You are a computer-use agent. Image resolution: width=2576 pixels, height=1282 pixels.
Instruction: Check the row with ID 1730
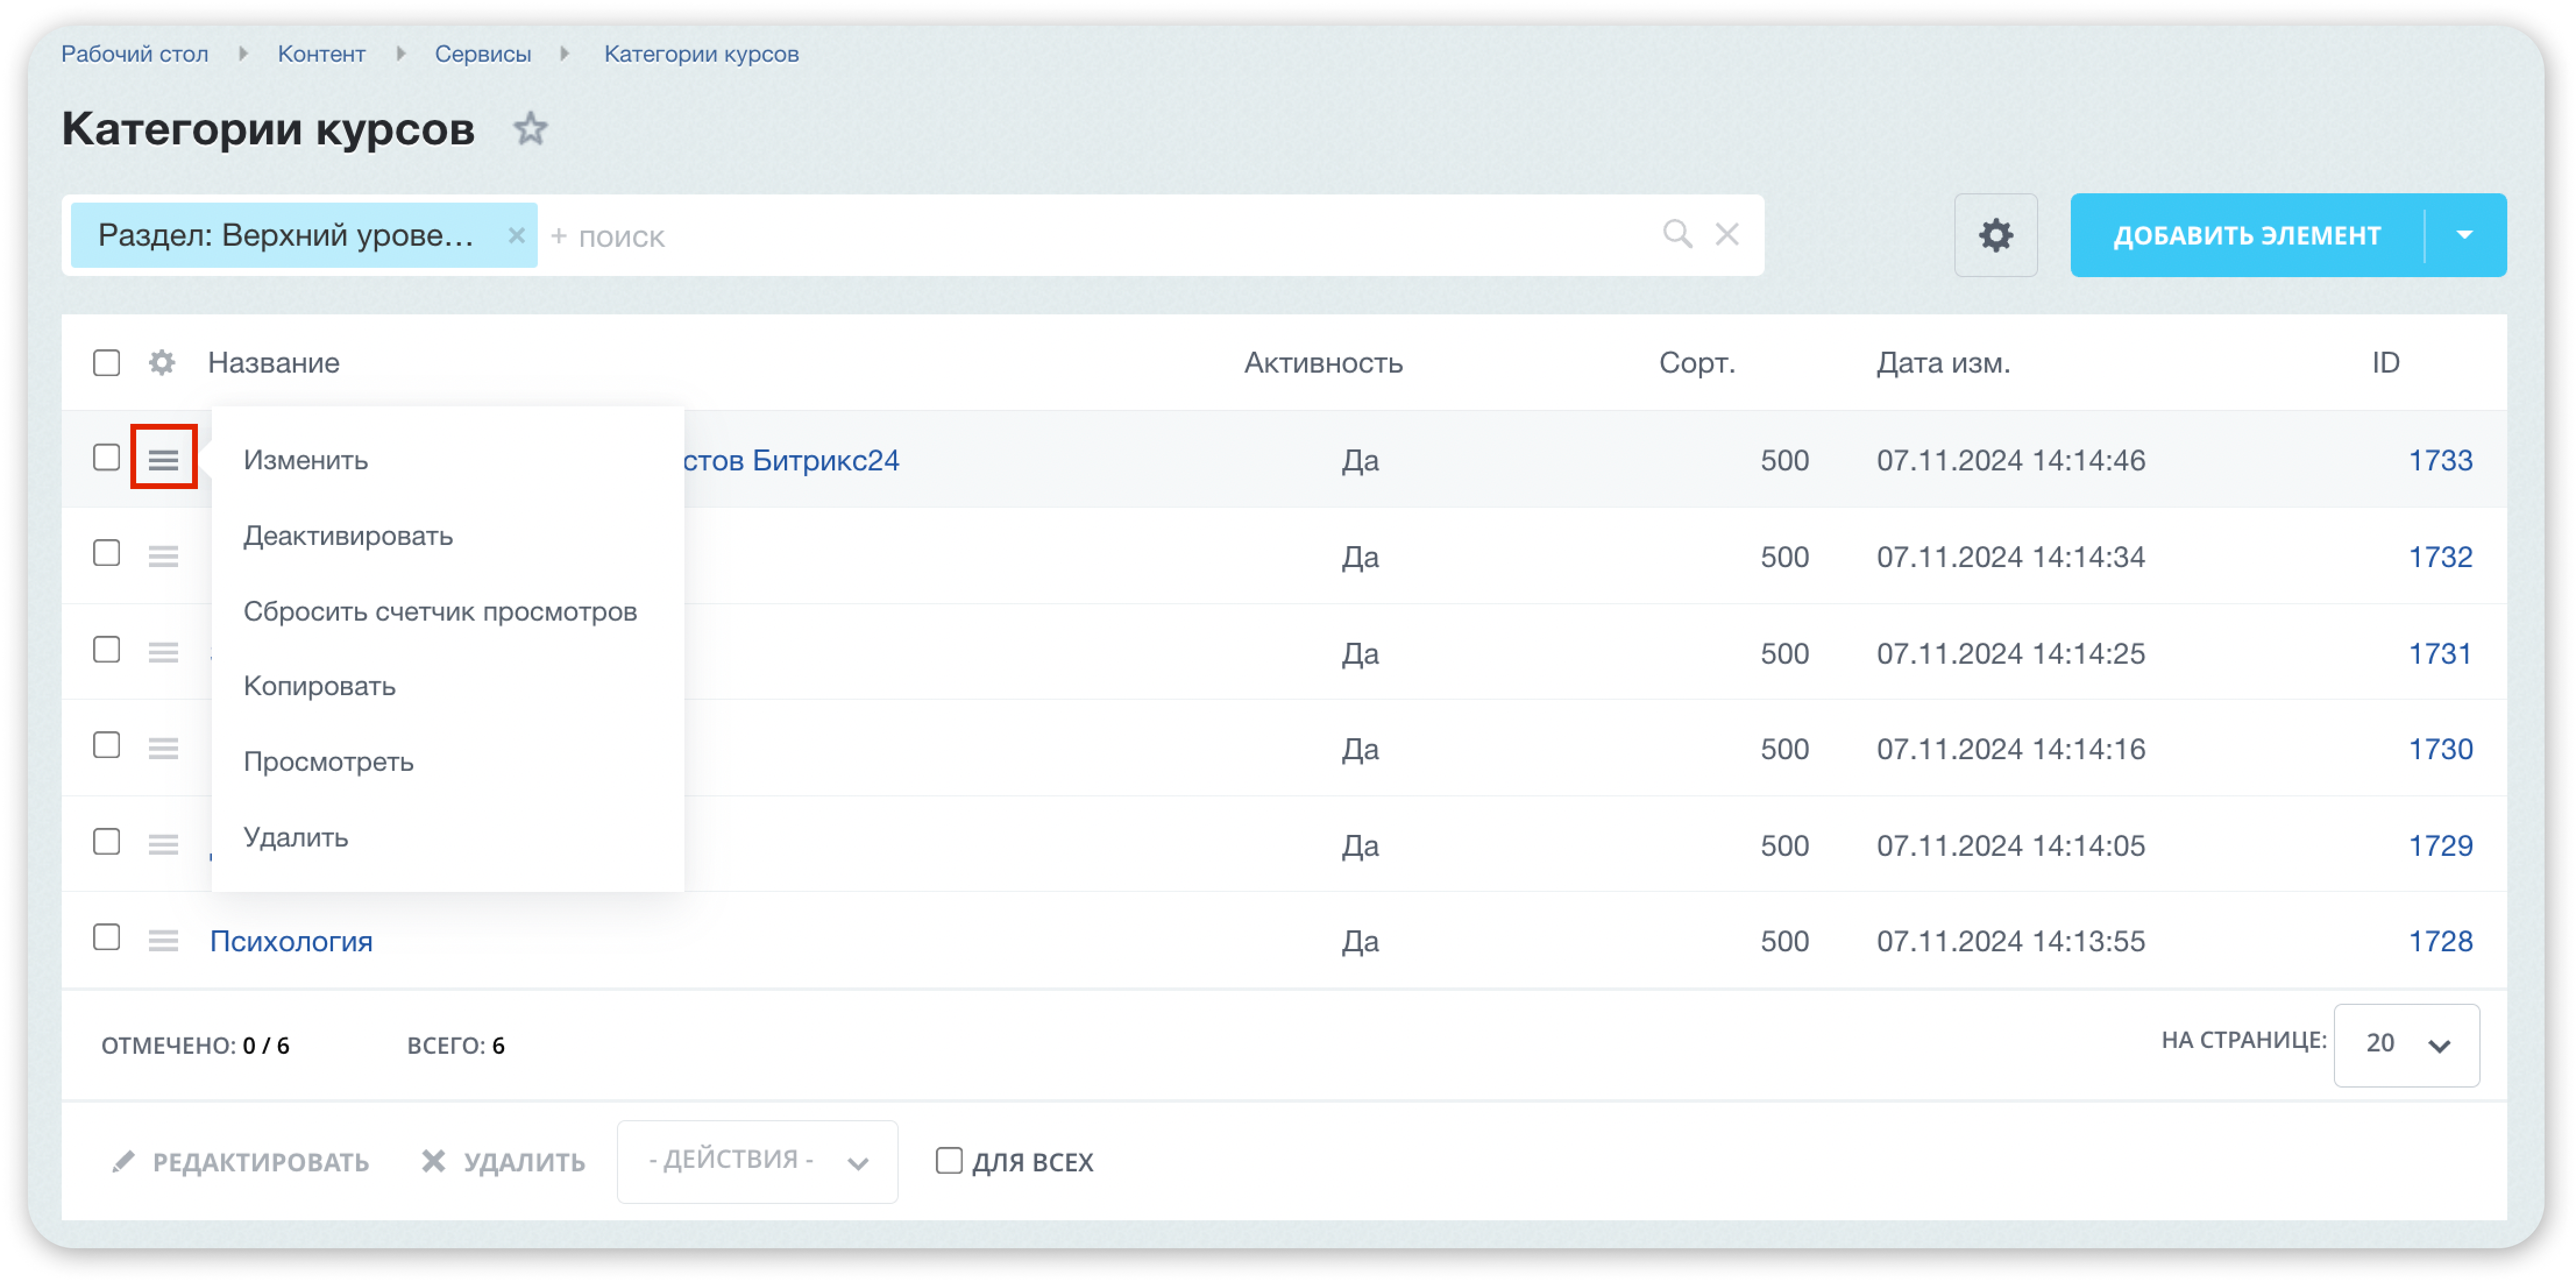107,746
